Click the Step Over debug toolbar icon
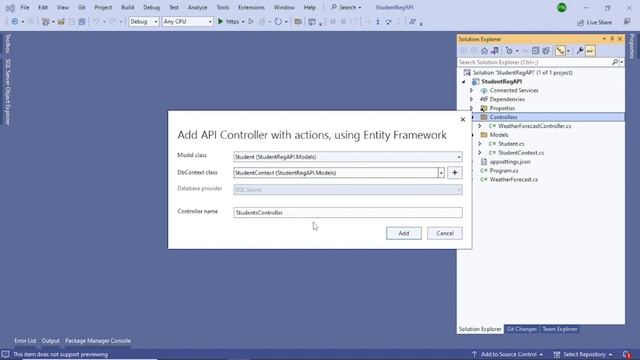 pos(388,21)
